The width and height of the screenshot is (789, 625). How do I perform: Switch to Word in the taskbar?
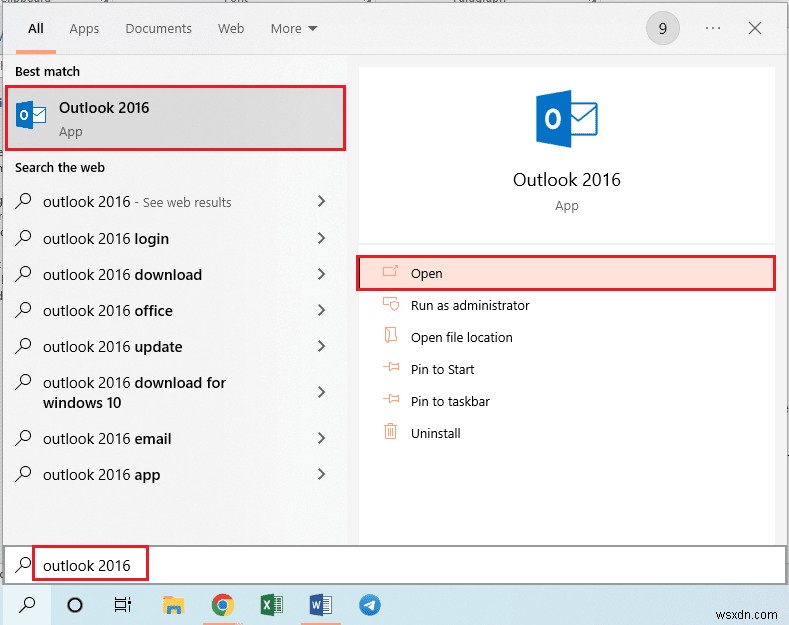(321, 605)
